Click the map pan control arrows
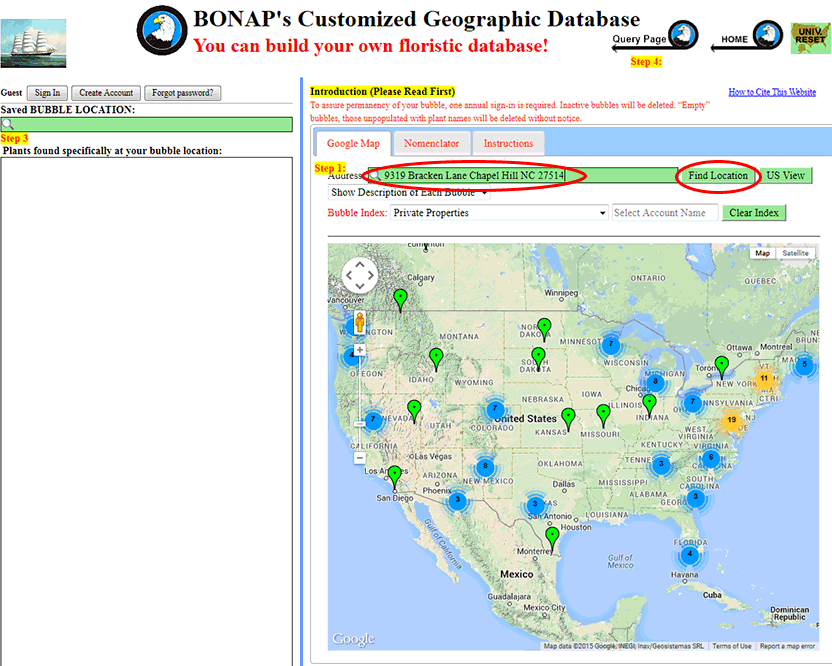Image resolution: width=832 pixels, height=666 pixels. click(x=360, y=275)
